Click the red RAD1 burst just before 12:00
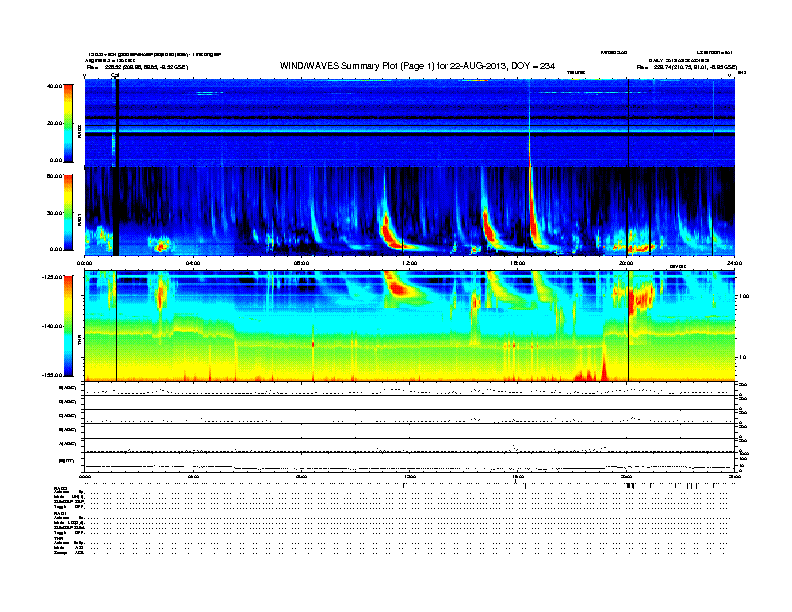This screenshot has height=612, width=792. tap(388, 232)
